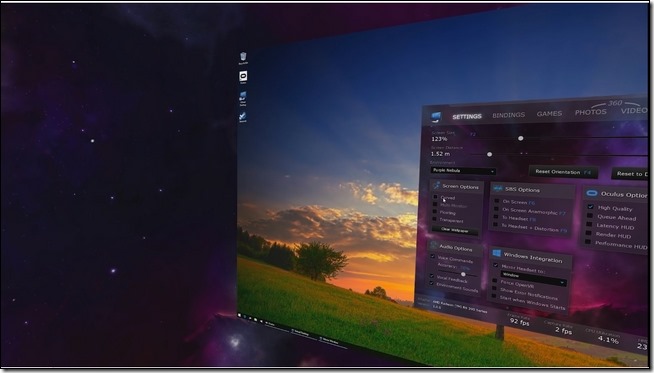Click the Oculus logo beside Oculus Options
The width and height of the screenshot is (654, 373).
click(x=591, y=193)
